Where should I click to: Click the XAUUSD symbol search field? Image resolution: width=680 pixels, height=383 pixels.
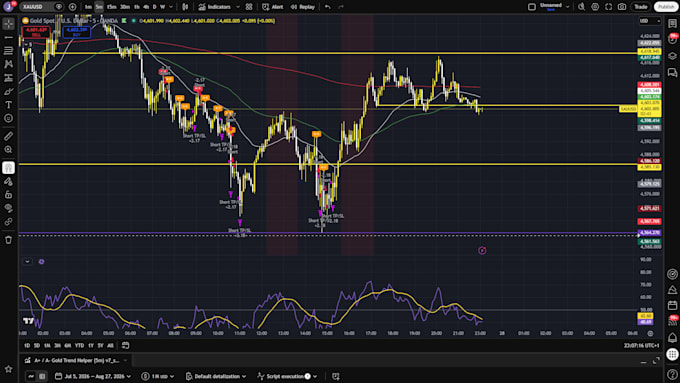[x=37, y=7]
